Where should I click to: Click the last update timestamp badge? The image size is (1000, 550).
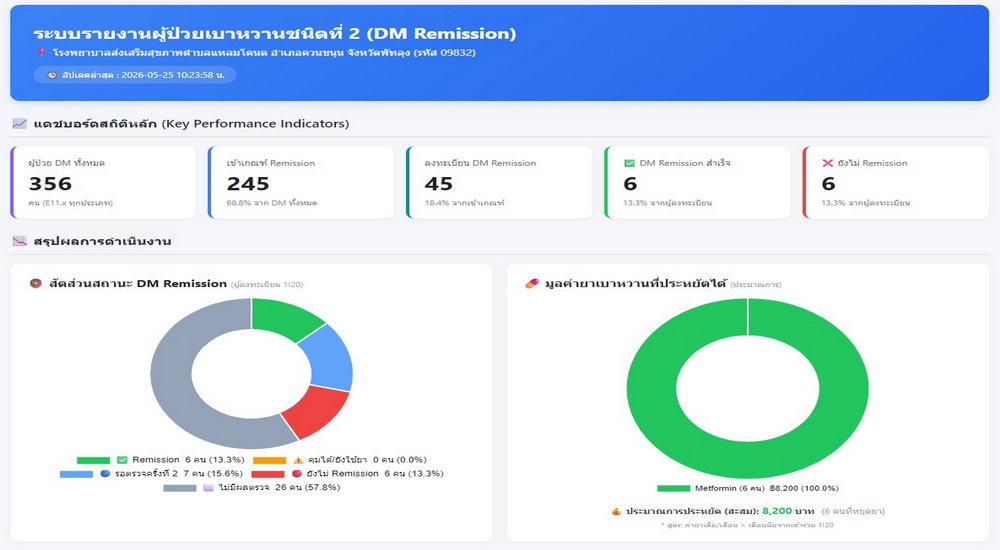point(135,75)
